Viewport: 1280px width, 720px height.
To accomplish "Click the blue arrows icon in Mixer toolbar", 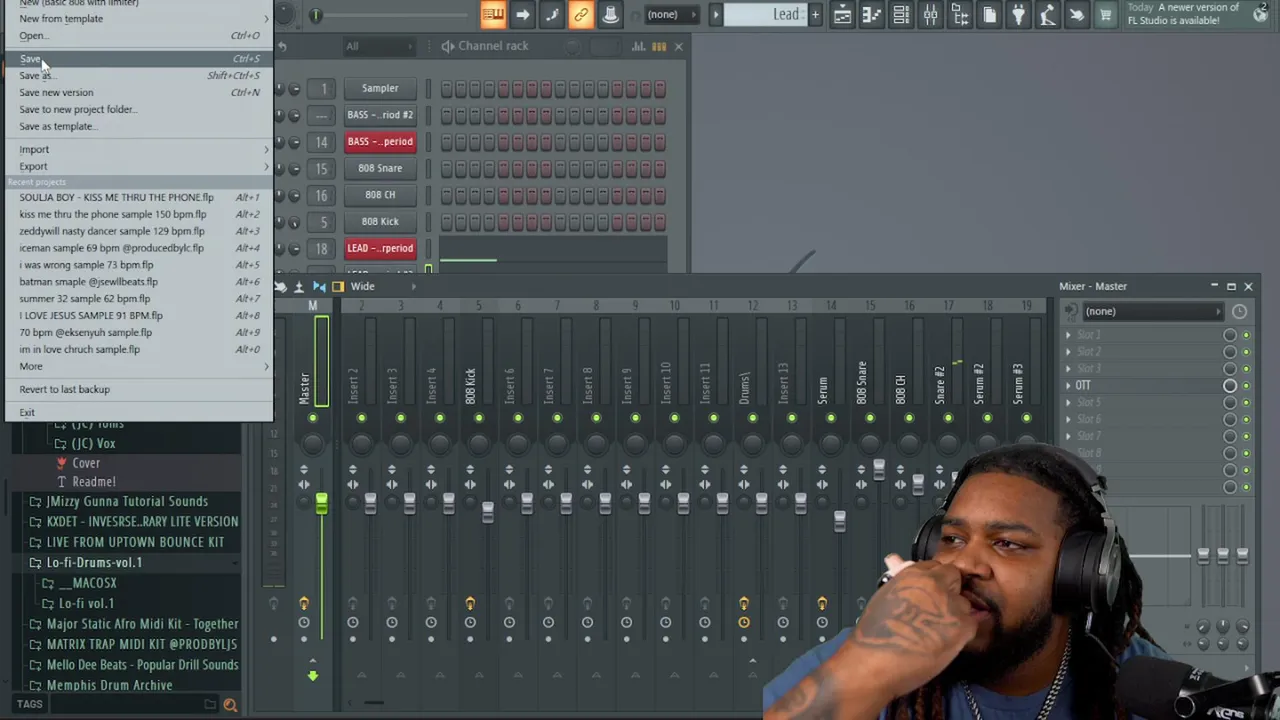I will (x=319, y=287).
